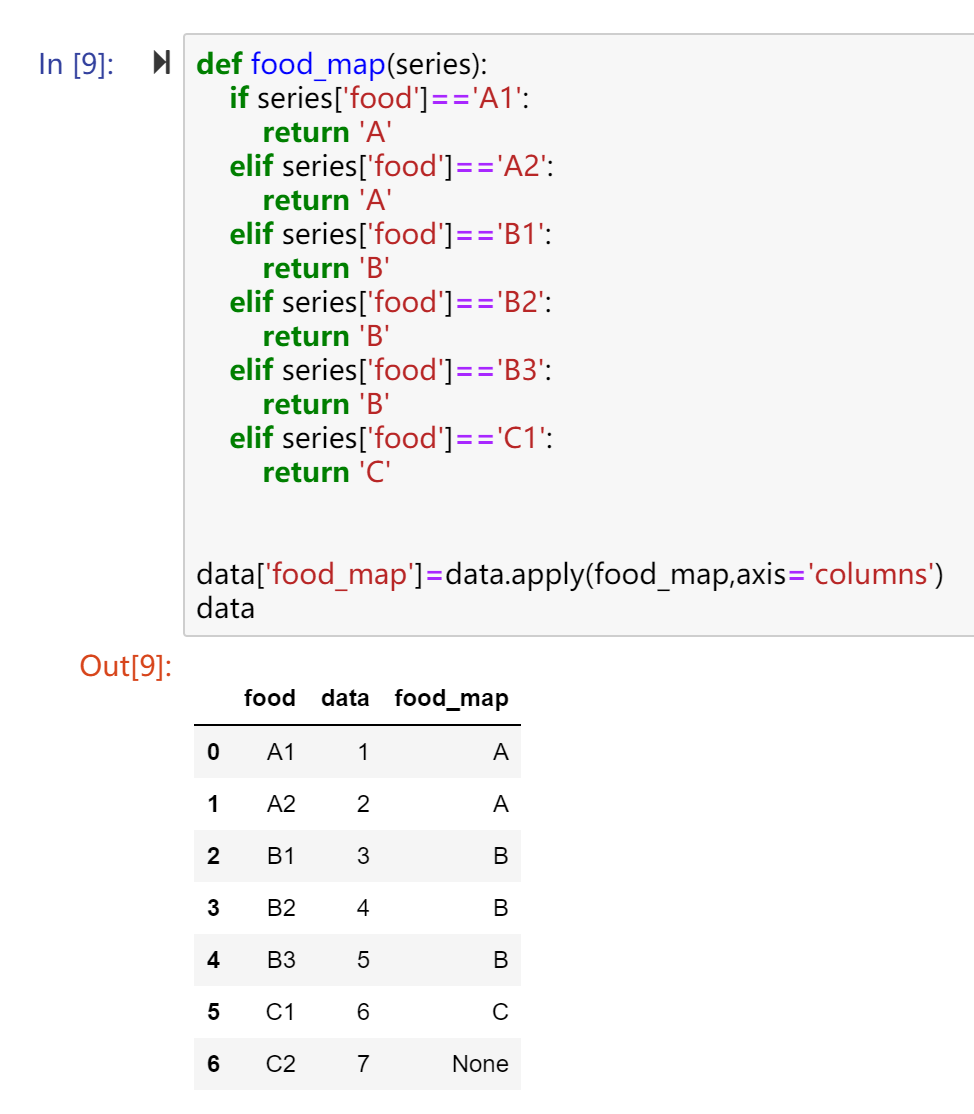Click the None value in food_map column
This screenshot has width=974, height=1114.
coord(480,1064)
